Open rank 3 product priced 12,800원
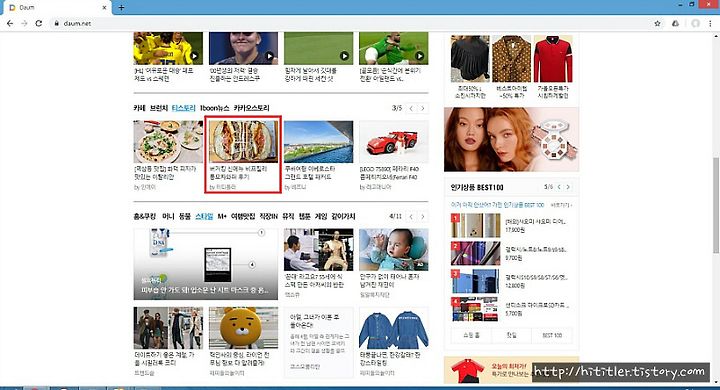Image resolution: width=720 pixels, height=390 pixels. [512, 281]
